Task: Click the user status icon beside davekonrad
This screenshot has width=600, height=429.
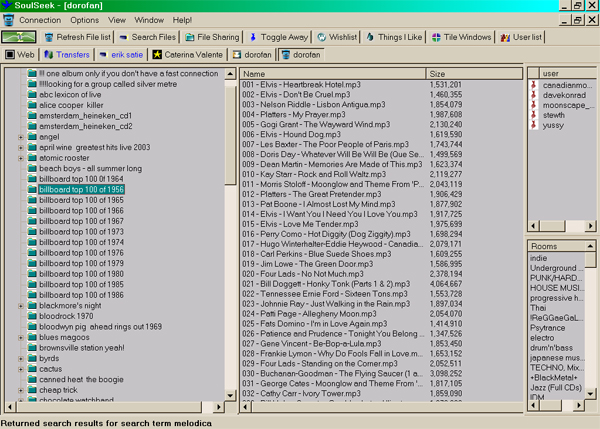Action: click(x=534, y=95)
